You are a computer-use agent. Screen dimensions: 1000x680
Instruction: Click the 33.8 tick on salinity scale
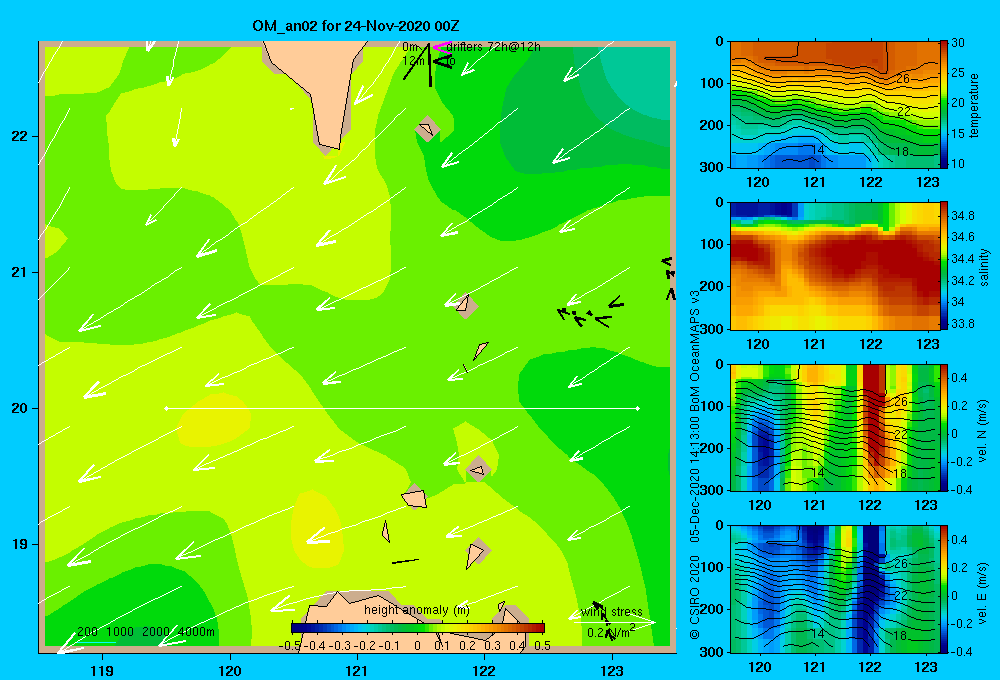pos(962,323)
